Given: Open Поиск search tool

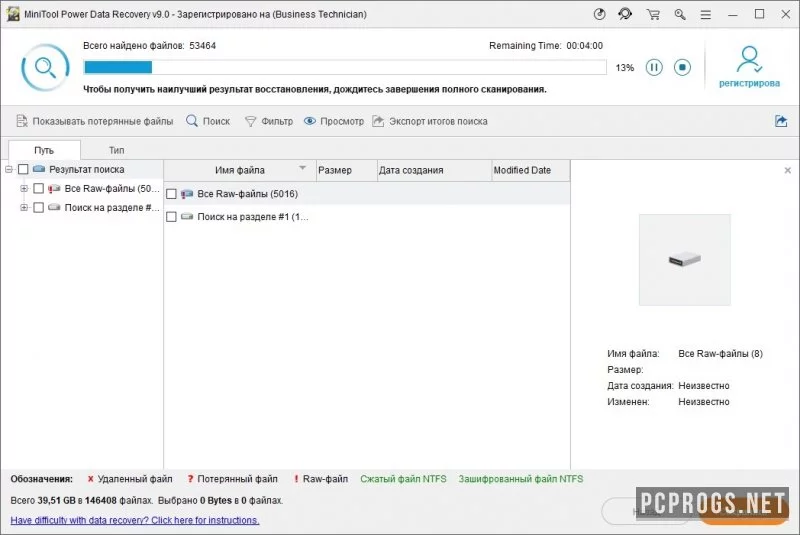Looking at the screenshot, I should [208, 121].
